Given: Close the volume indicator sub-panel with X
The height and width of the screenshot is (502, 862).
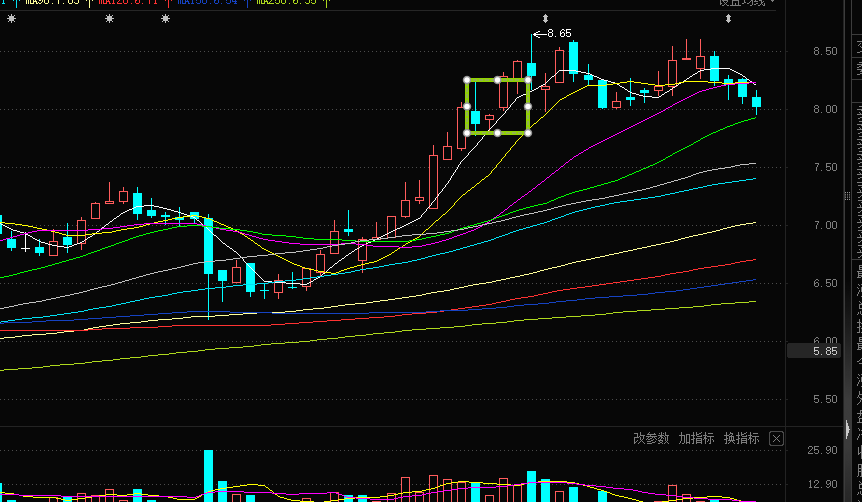Looking at the screenshot, I should pyautogui.click(x=776, y=438).
